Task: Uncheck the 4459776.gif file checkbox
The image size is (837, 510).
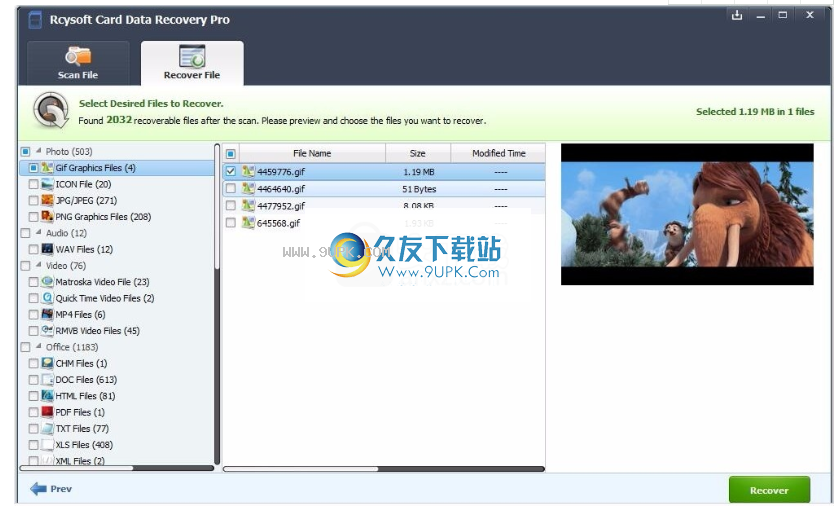Action: pyautogui.click(x=231, y=171)
